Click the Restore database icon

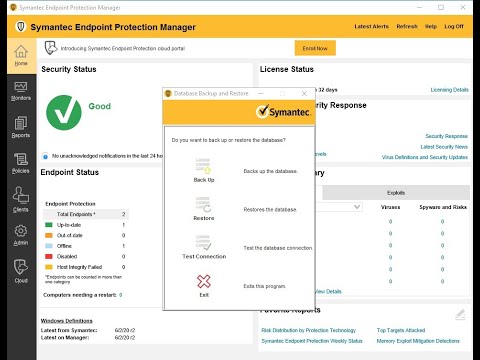coord(203,204)
